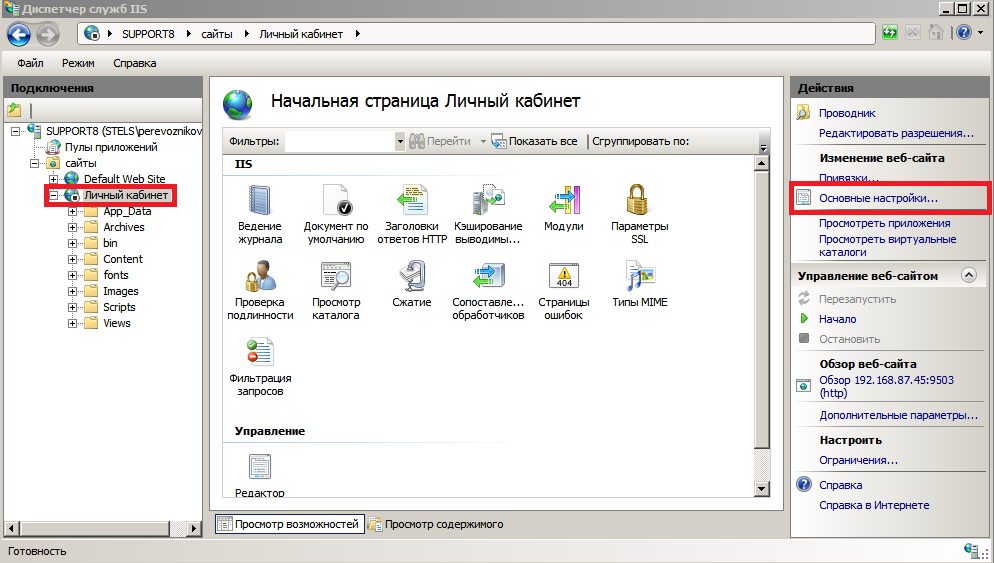The height and width of the screenshot is (563, 994).
Task: Click Просмотреть виртуальные каталоги link
Action: coord(888,245)
